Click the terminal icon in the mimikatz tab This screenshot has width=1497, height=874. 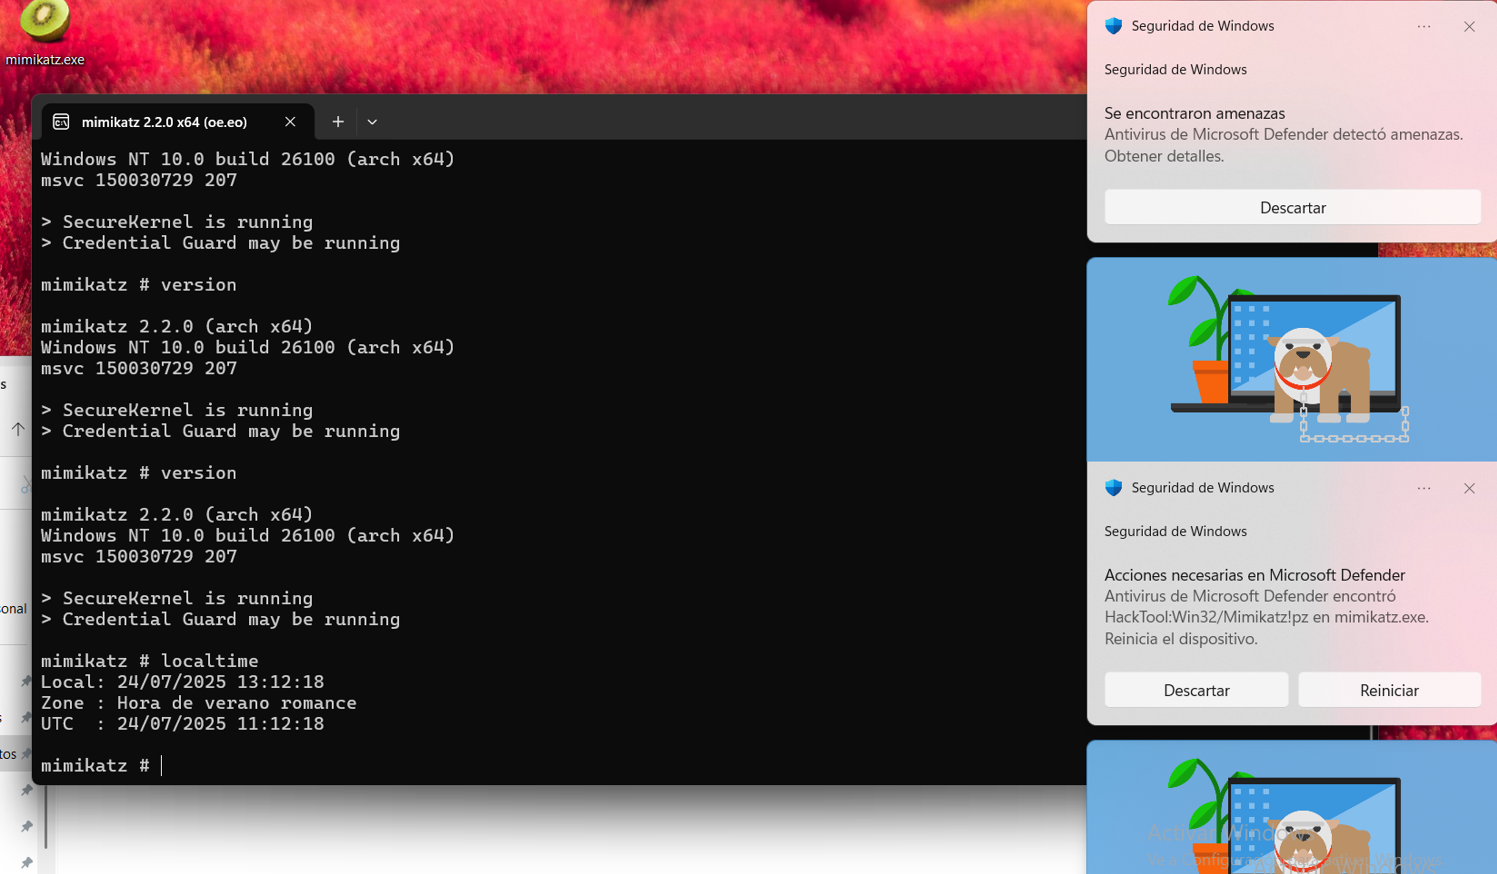tap(61, 122)
